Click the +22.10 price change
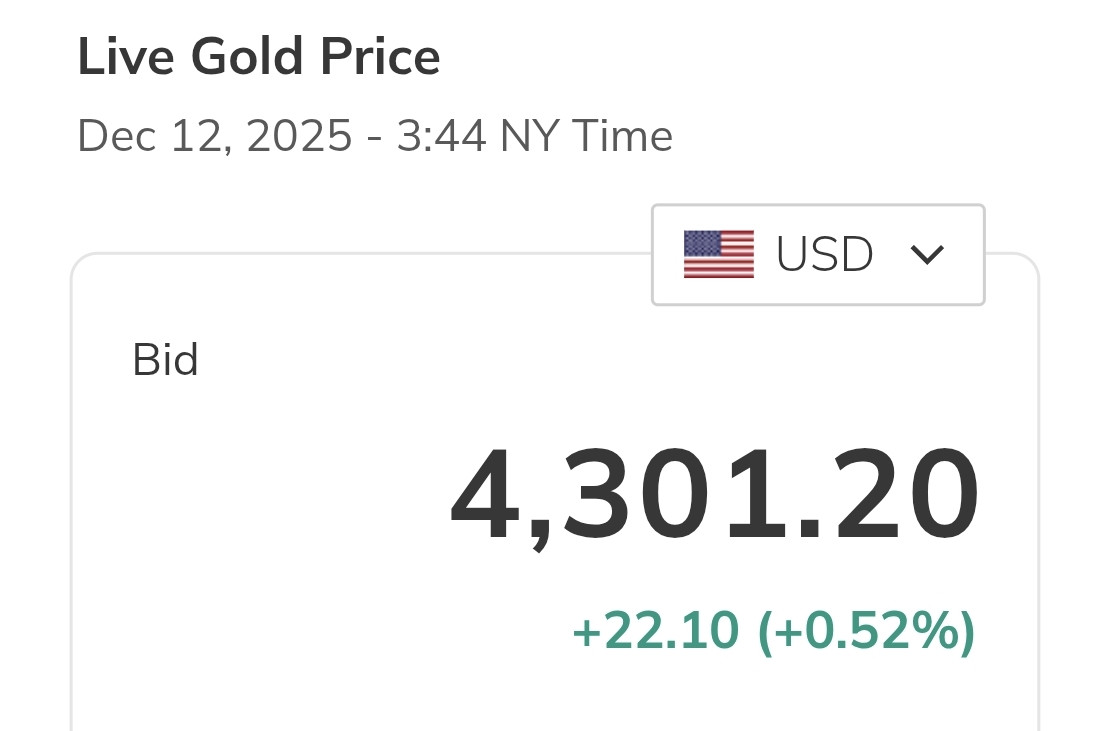The height and width of the screenshot is (731, 1100). [x=656, y=631]
